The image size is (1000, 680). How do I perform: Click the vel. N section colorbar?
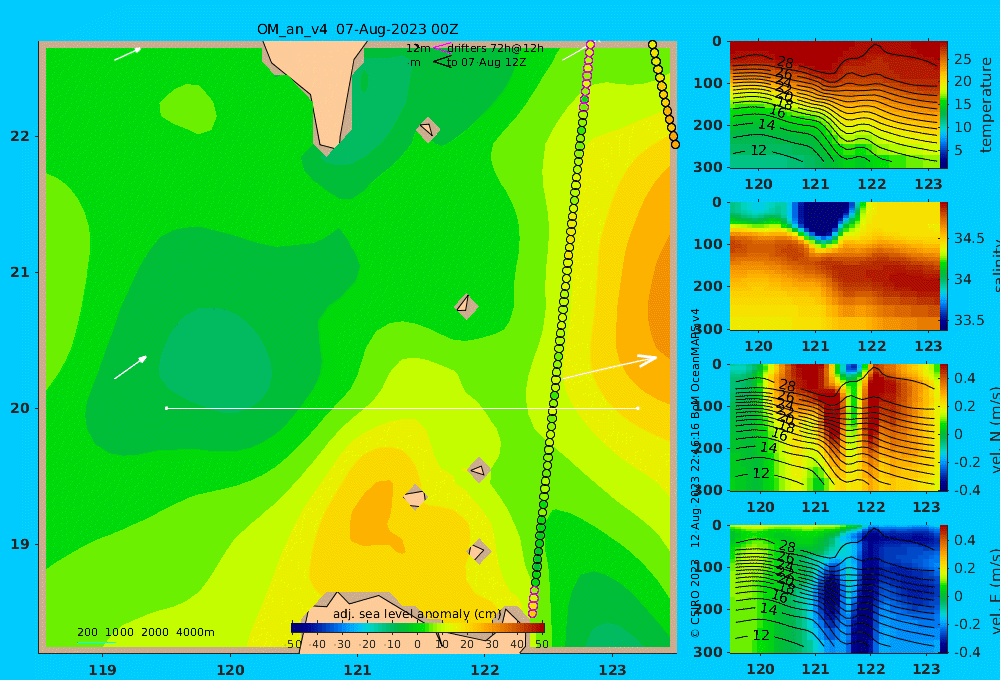(943, 427)
